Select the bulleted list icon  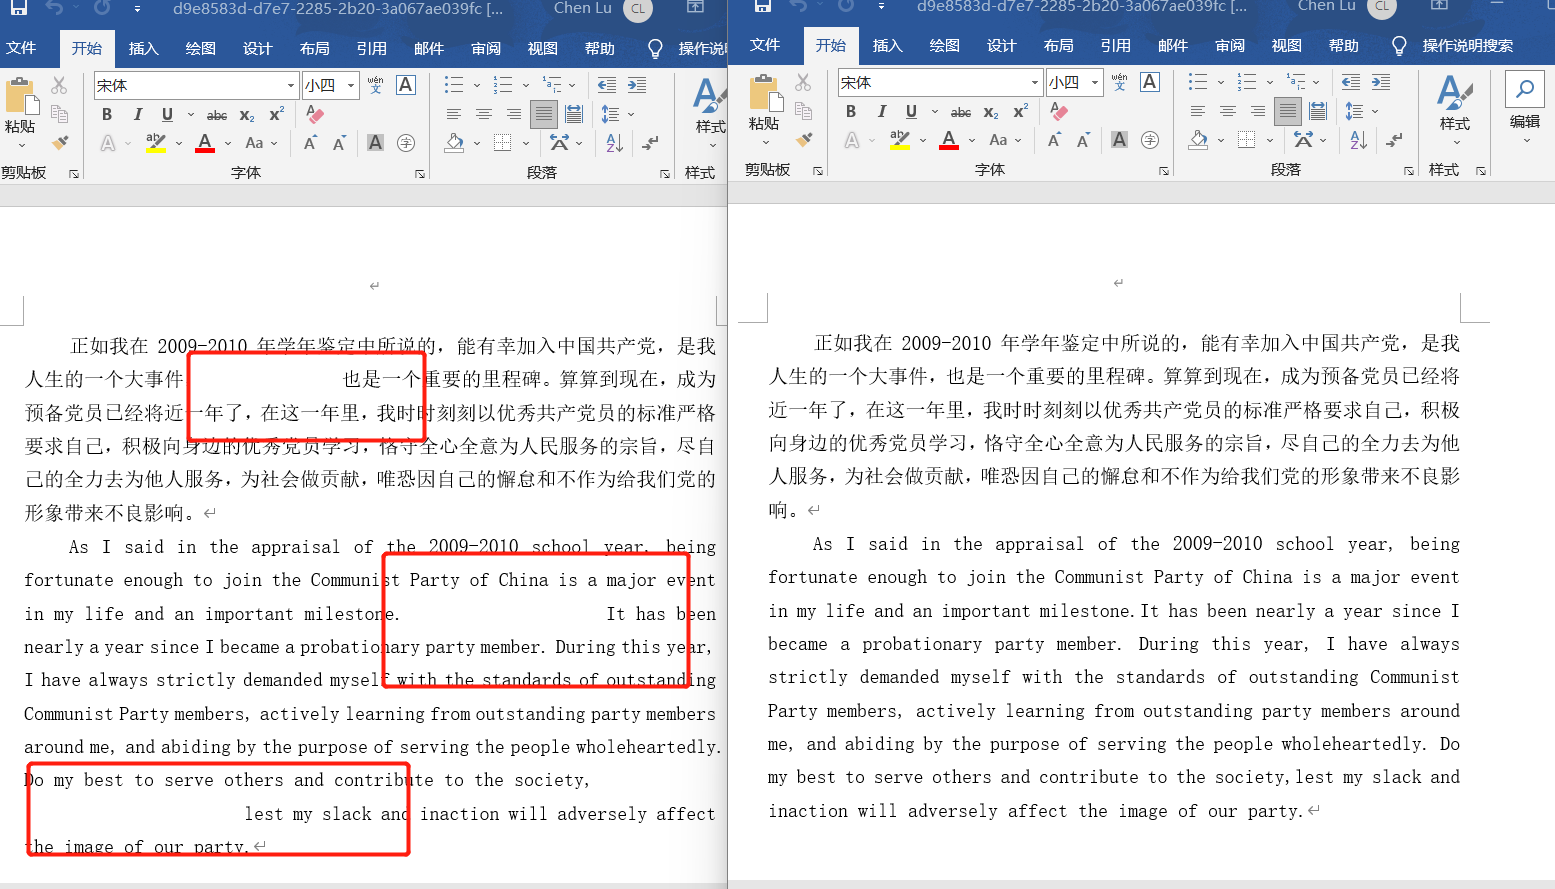click(x=456, y=85)
